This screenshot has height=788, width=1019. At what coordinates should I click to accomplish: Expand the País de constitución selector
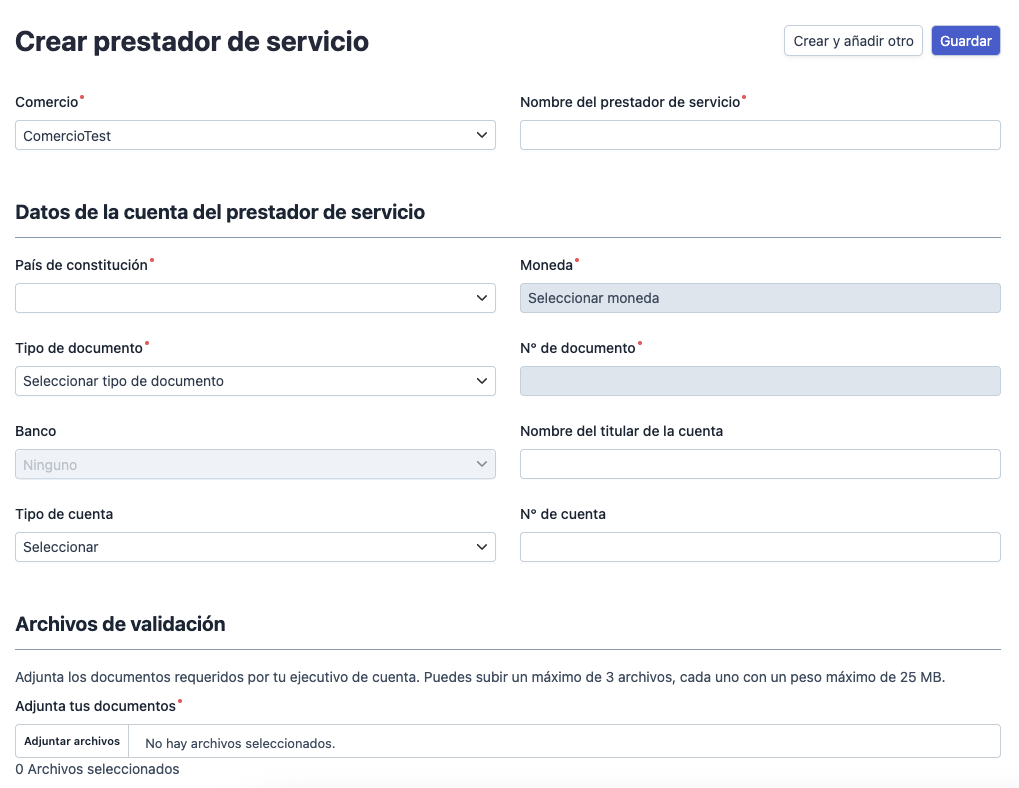coord(255,297)
